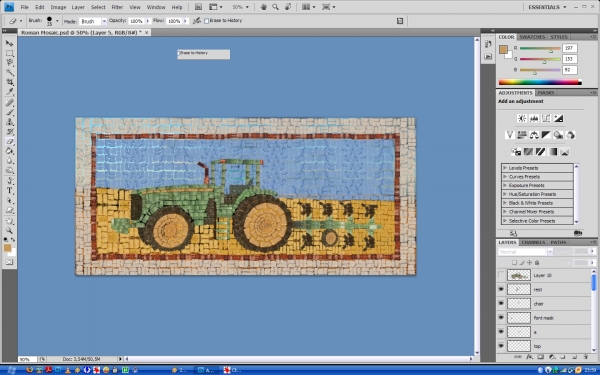Hide the 'font mask' layer
600x375 pixels.
[x=501, y=318]
